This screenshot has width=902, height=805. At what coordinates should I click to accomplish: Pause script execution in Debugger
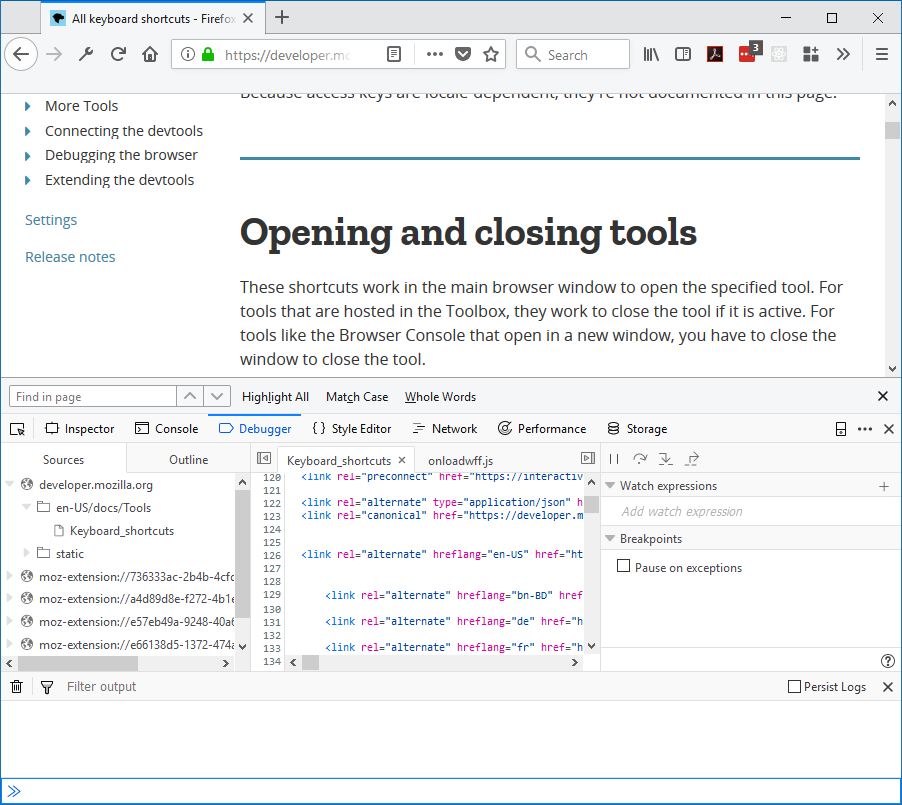[x=615, y=459]
